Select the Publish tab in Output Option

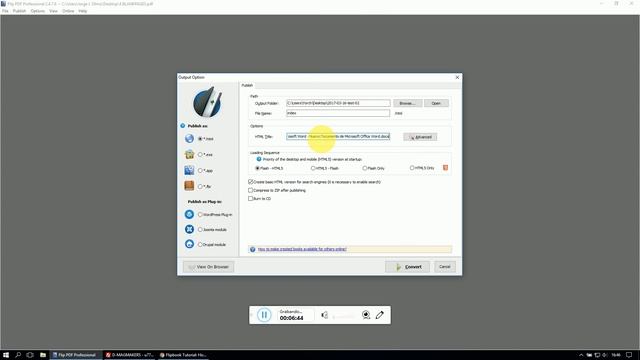247,85
